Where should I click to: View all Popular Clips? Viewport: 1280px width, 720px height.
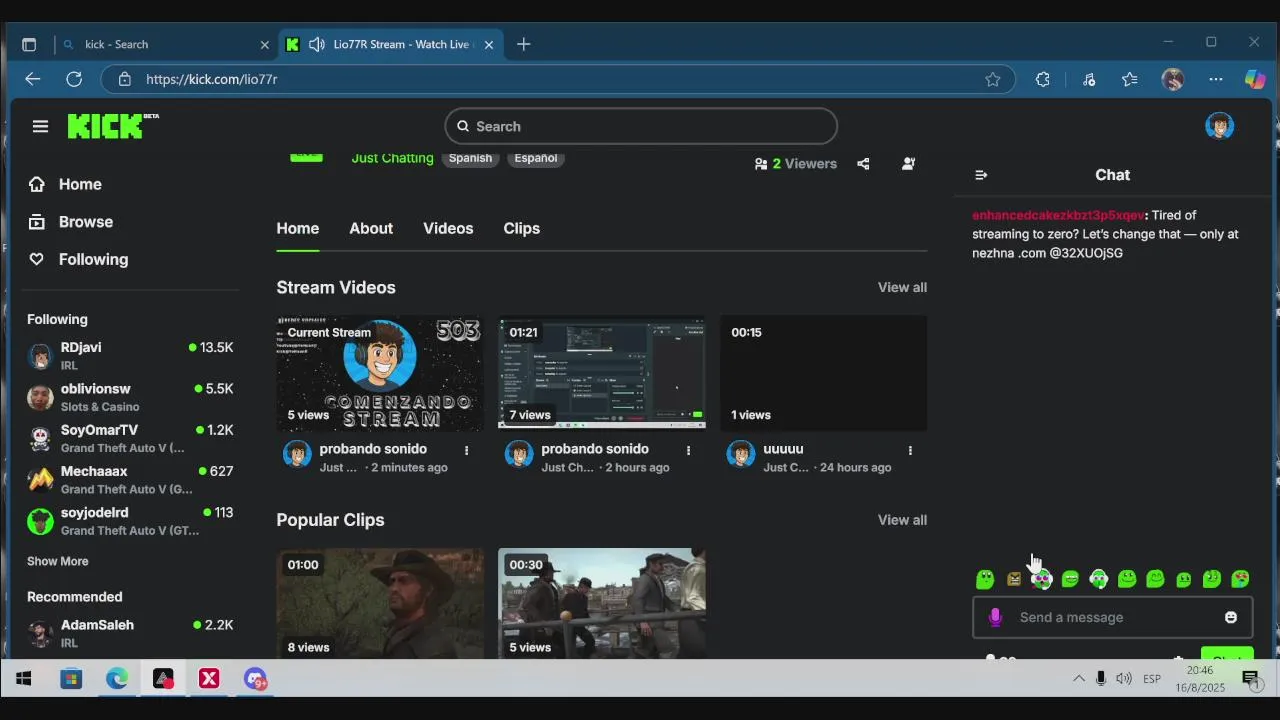pos(902,520)
